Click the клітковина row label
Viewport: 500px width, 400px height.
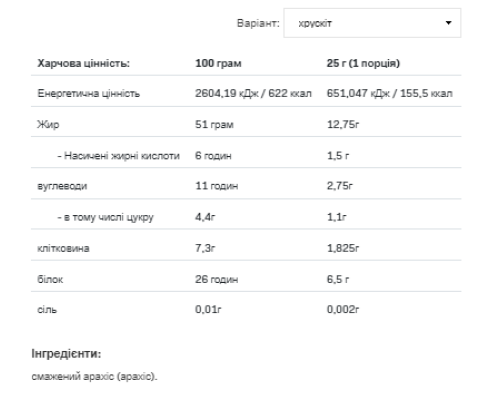[63, 248]
